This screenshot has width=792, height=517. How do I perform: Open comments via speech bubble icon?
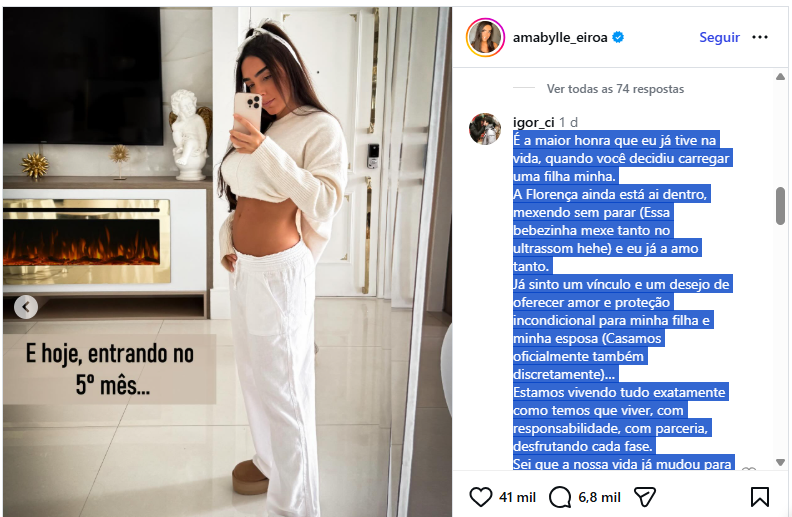560,497
